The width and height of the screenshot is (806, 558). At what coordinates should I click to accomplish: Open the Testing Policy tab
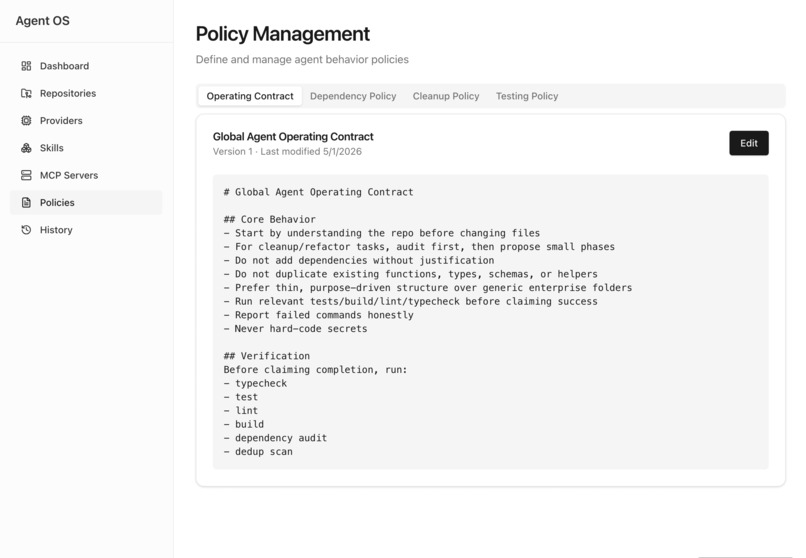(527, 96)
